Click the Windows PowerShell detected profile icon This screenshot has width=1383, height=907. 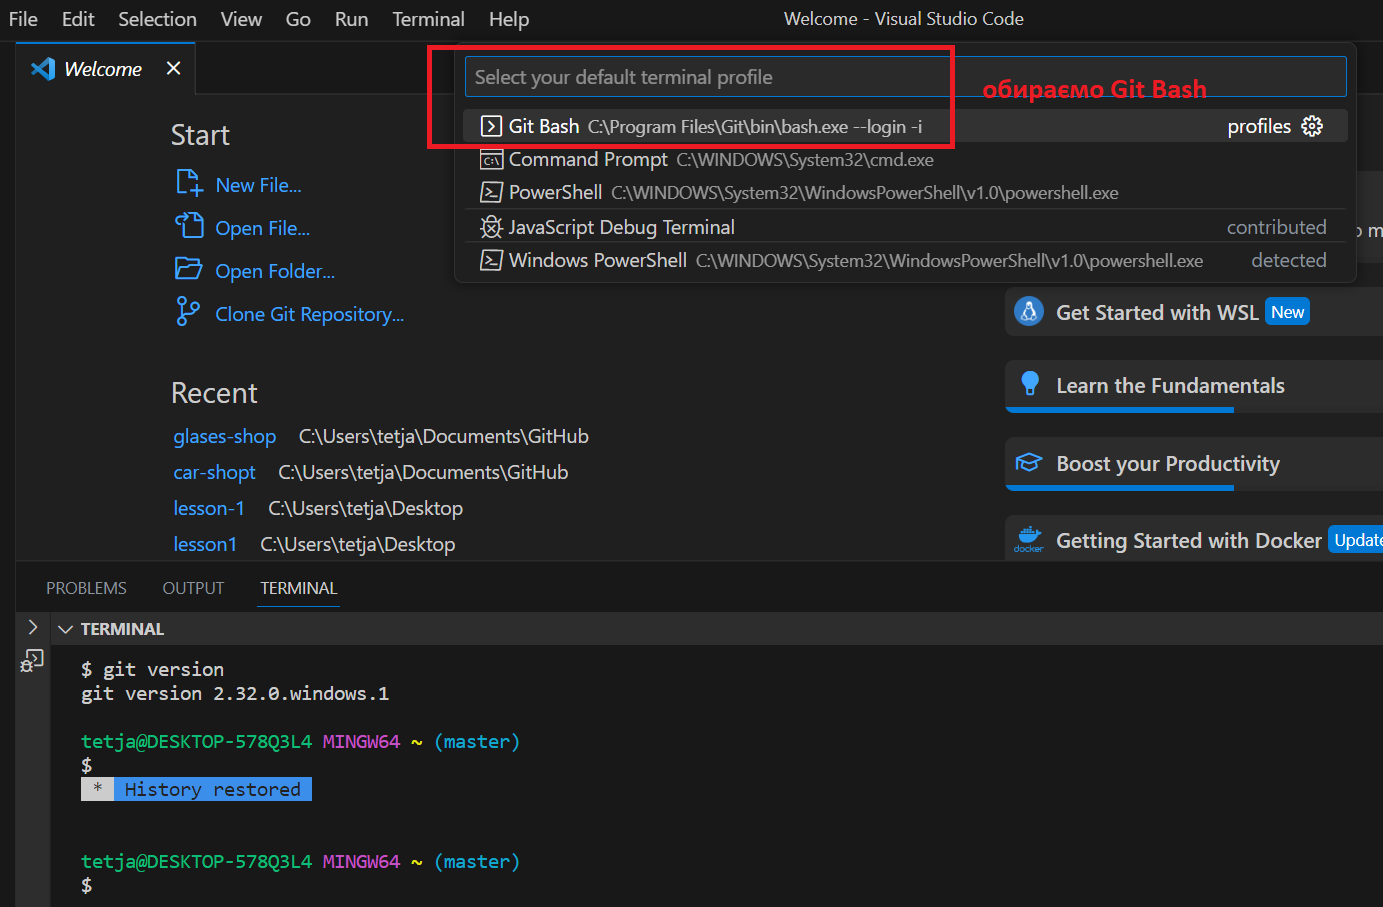point(491,261)
